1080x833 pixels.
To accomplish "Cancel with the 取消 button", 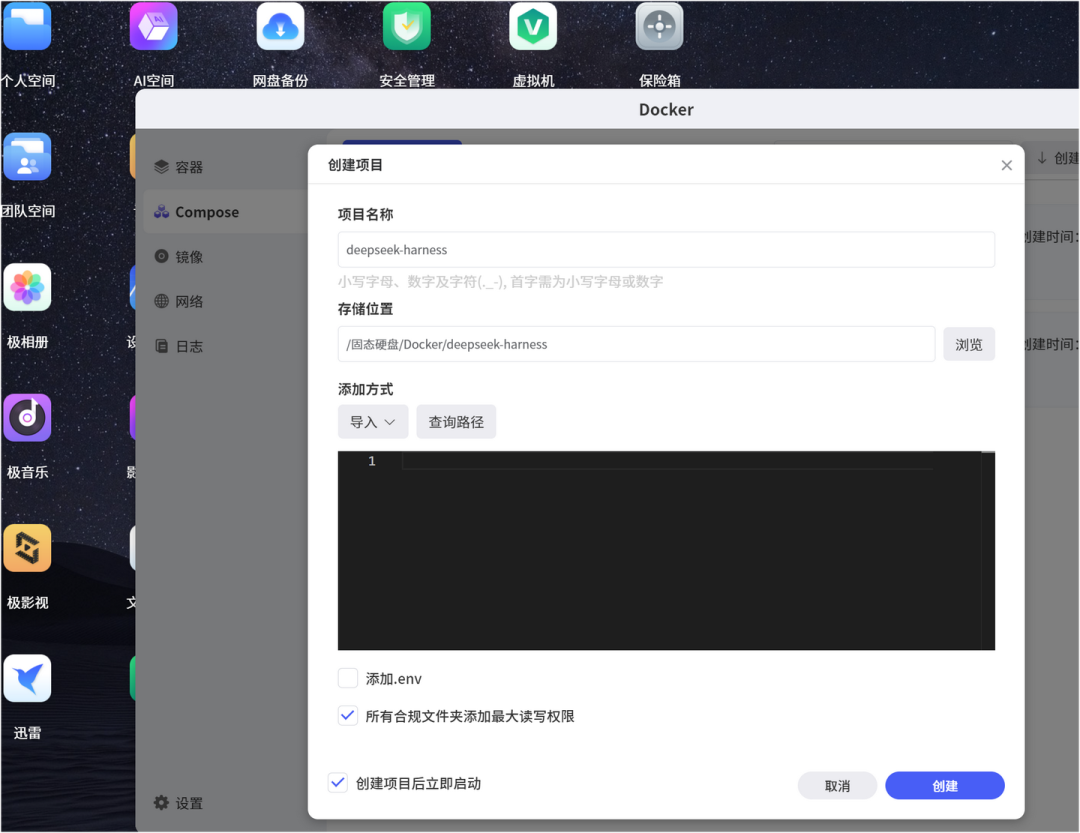I will tap(837, 785).
